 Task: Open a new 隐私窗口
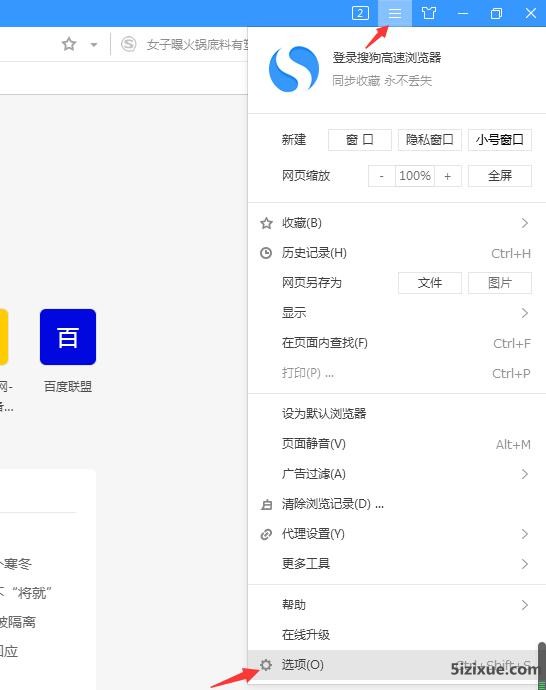(x=429, y=140)
